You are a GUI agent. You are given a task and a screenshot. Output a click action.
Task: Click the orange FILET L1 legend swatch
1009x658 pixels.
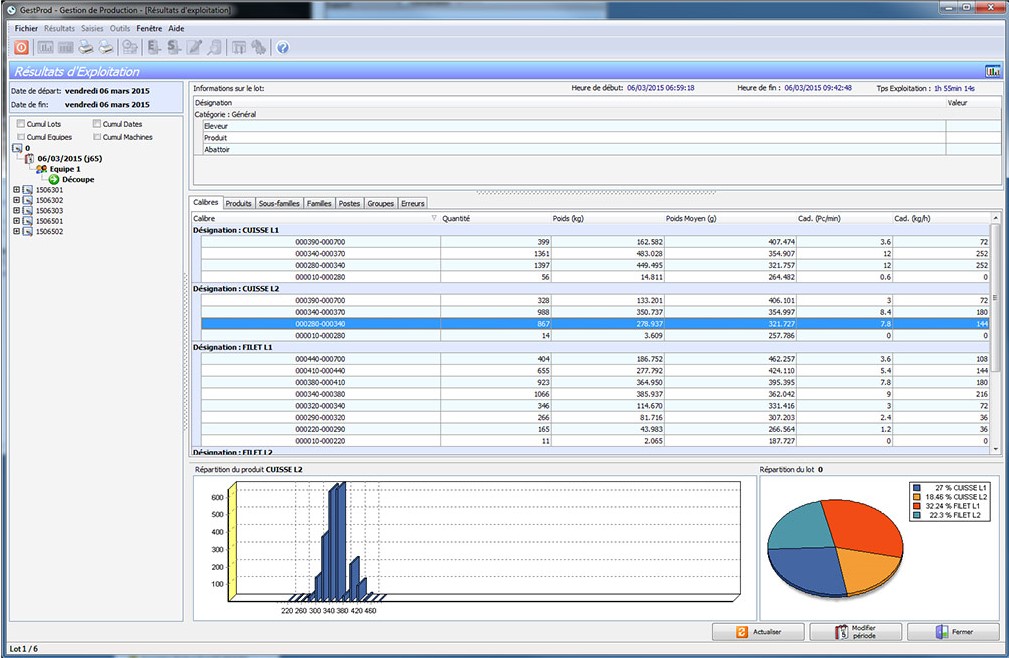coord(916,506)
